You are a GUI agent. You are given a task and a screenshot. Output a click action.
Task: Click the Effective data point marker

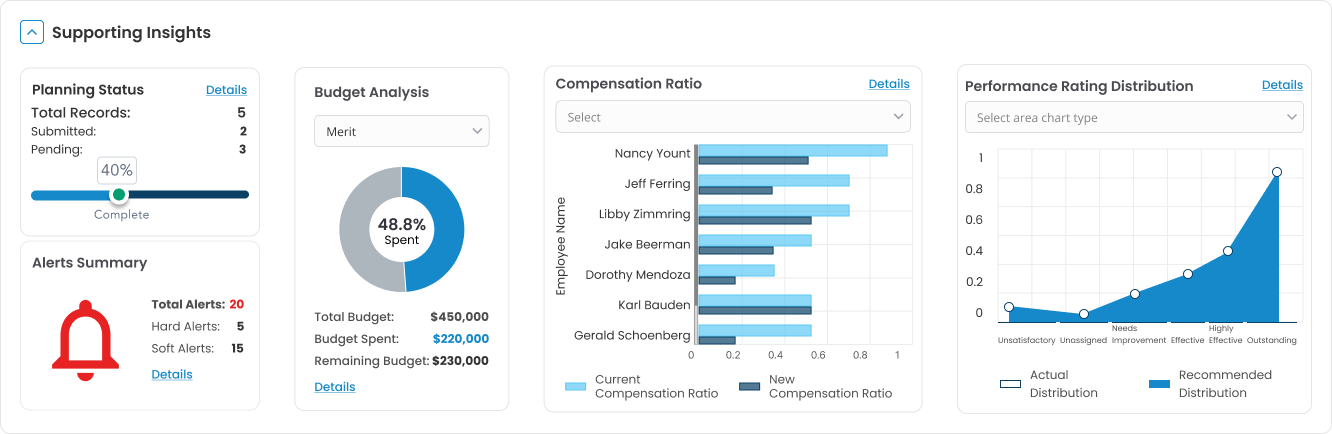click(1188, 274)
